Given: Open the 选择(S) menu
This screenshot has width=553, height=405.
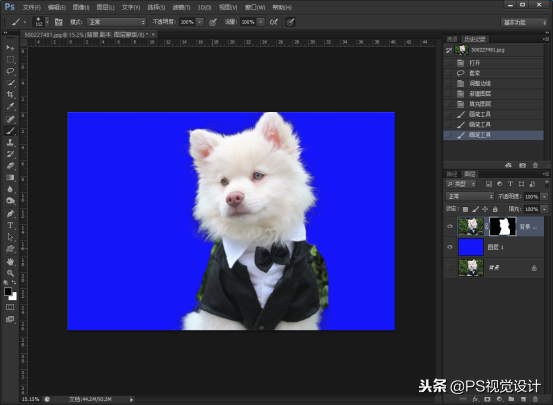Looking at the screenshot, I should 156,7.
